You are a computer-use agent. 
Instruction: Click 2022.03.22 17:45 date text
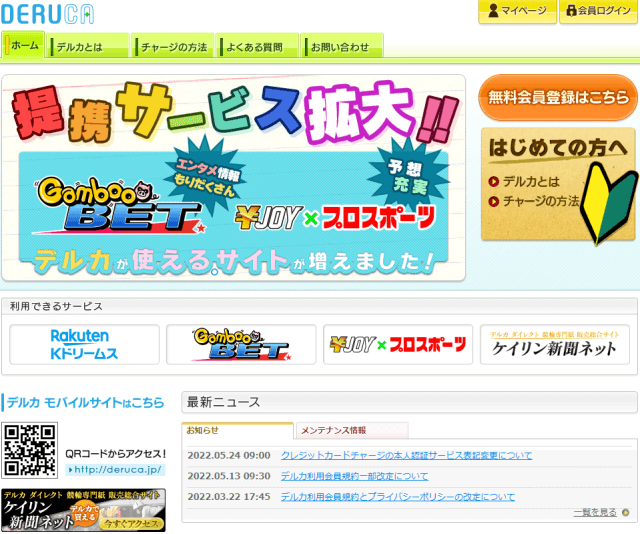[229, 497]
